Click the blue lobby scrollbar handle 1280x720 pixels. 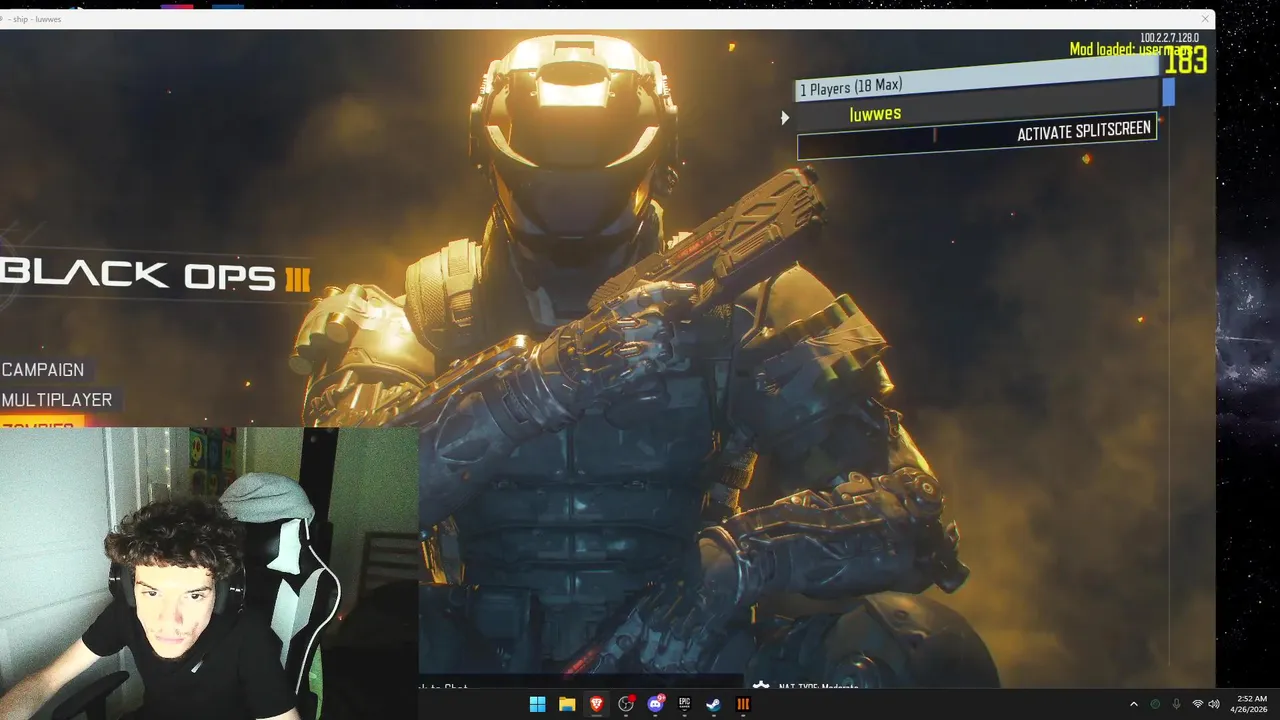[1168, 92]
